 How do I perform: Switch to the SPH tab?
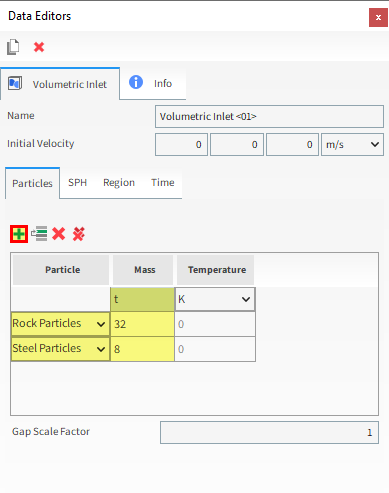coord(77,183)
